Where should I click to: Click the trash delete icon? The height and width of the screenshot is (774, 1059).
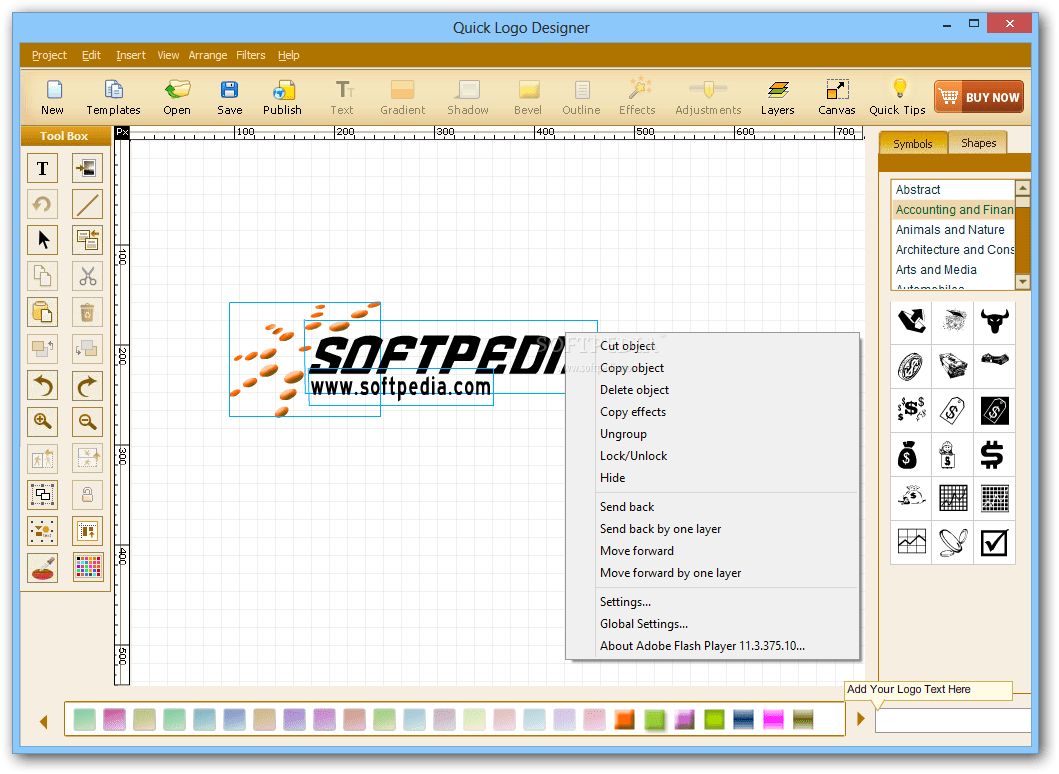[x=88, y=312]
